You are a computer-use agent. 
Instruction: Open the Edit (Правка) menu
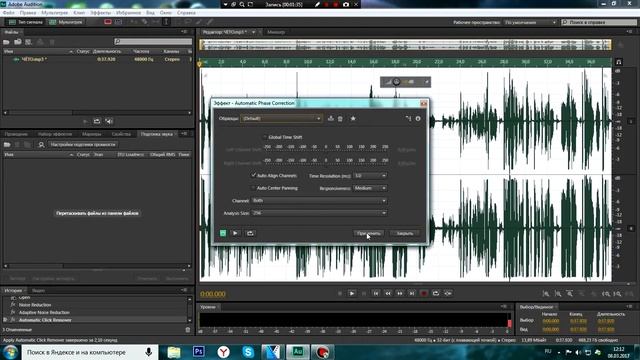click(x=28, y=13)
